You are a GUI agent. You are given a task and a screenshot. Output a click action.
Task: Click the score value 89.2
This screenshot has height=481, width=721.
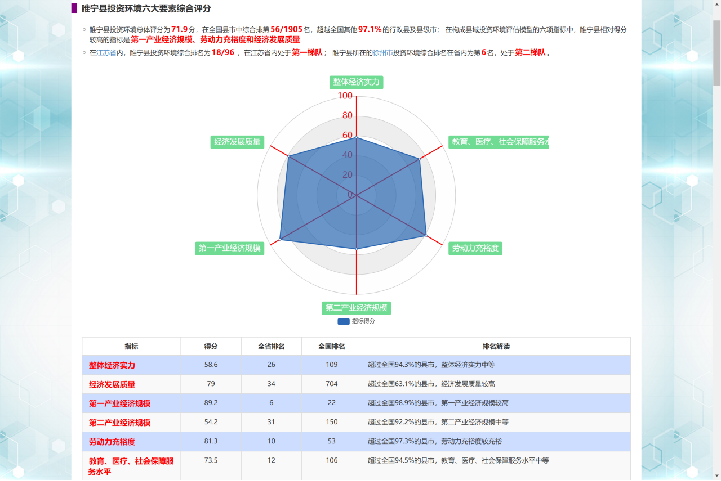[x=211, y=403]
